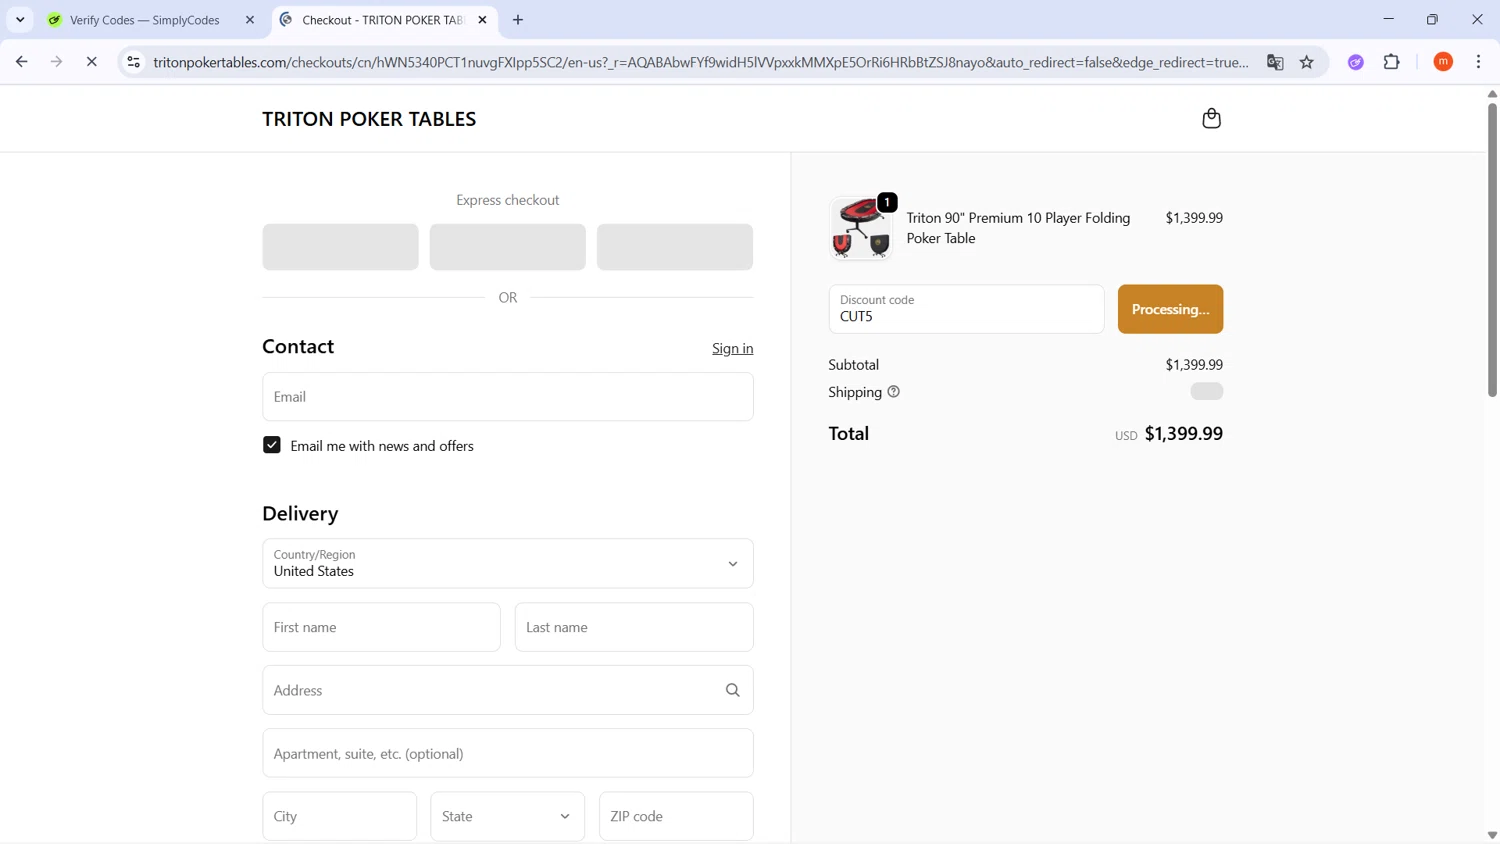Screen dimensions: 1500x844
Task: Click the third express checkout button
Action: [675, 247]
